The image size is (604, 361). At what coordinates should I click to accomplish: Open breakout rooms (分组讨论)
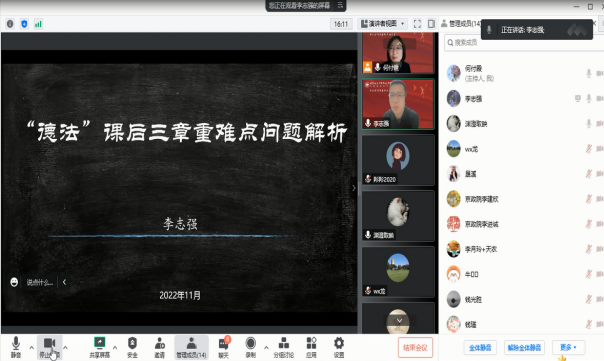[x=284, y=347]
